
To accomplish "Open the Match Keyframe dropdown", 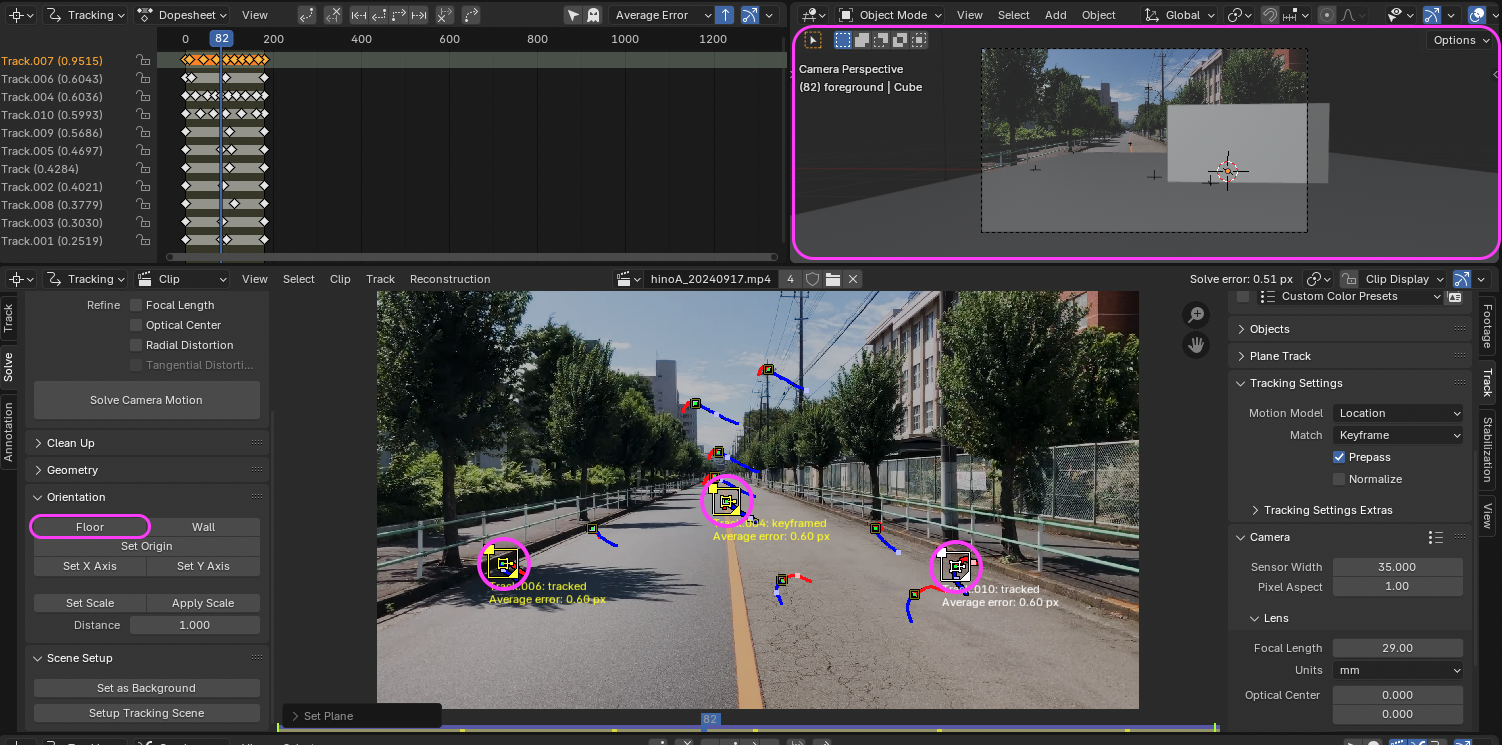I will [x=1398, y=435].
